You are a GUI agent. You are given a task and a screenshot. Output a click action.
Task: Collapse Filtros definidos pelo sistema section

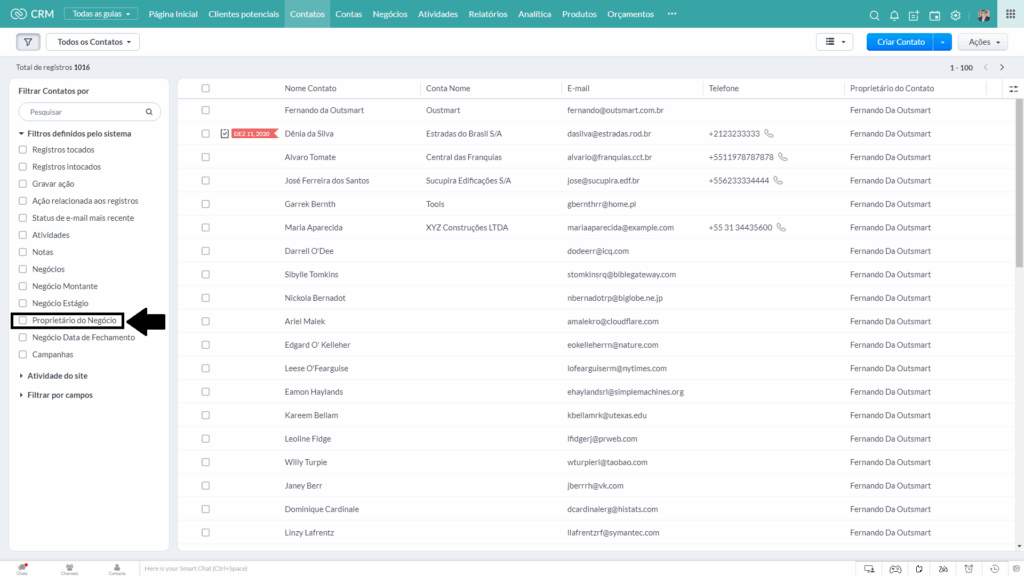click(x=74, y=133)
